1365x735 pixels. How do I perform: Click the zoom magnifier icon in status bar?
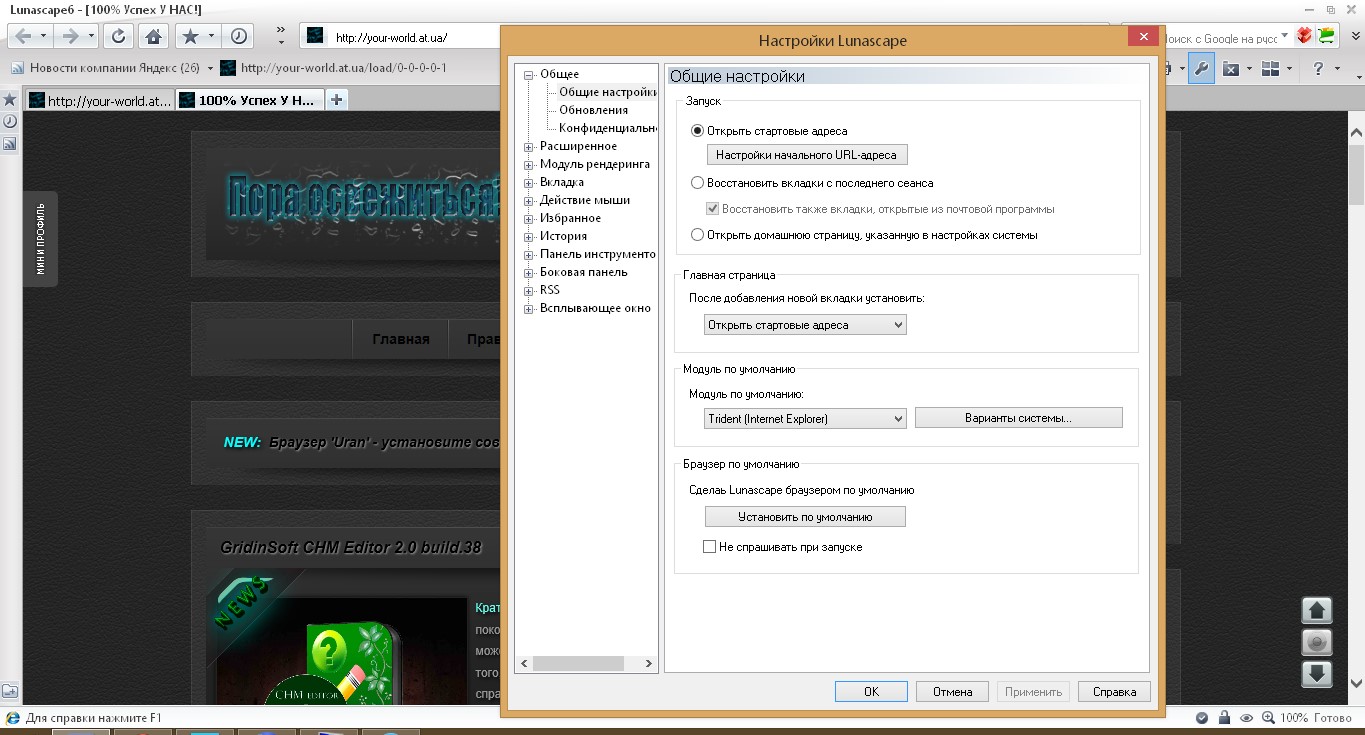1268,718
